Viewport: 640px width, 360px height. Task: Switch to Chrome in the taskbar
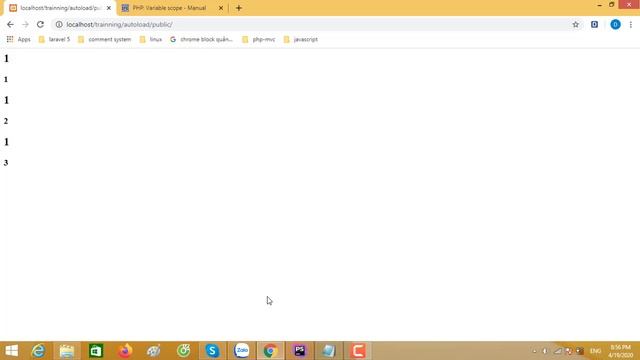coord(270,351)
